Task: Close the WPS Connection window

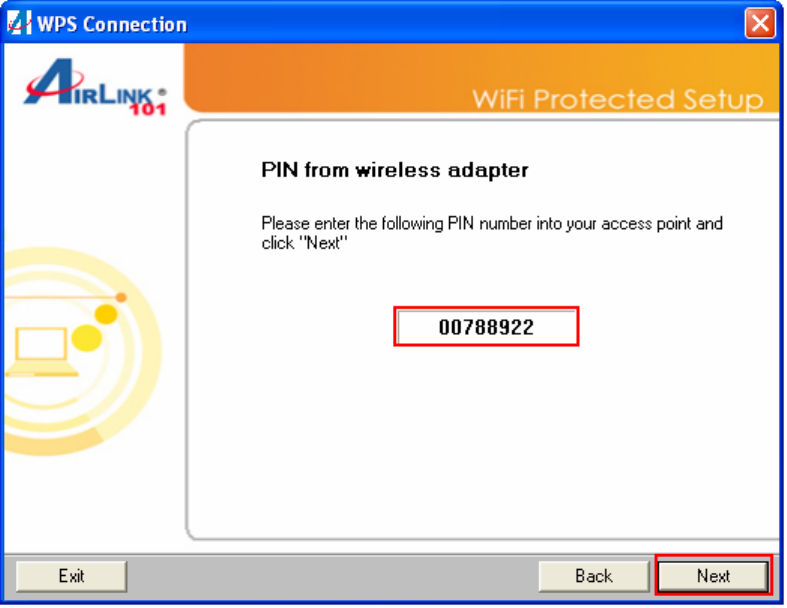Action: (761, 23)
